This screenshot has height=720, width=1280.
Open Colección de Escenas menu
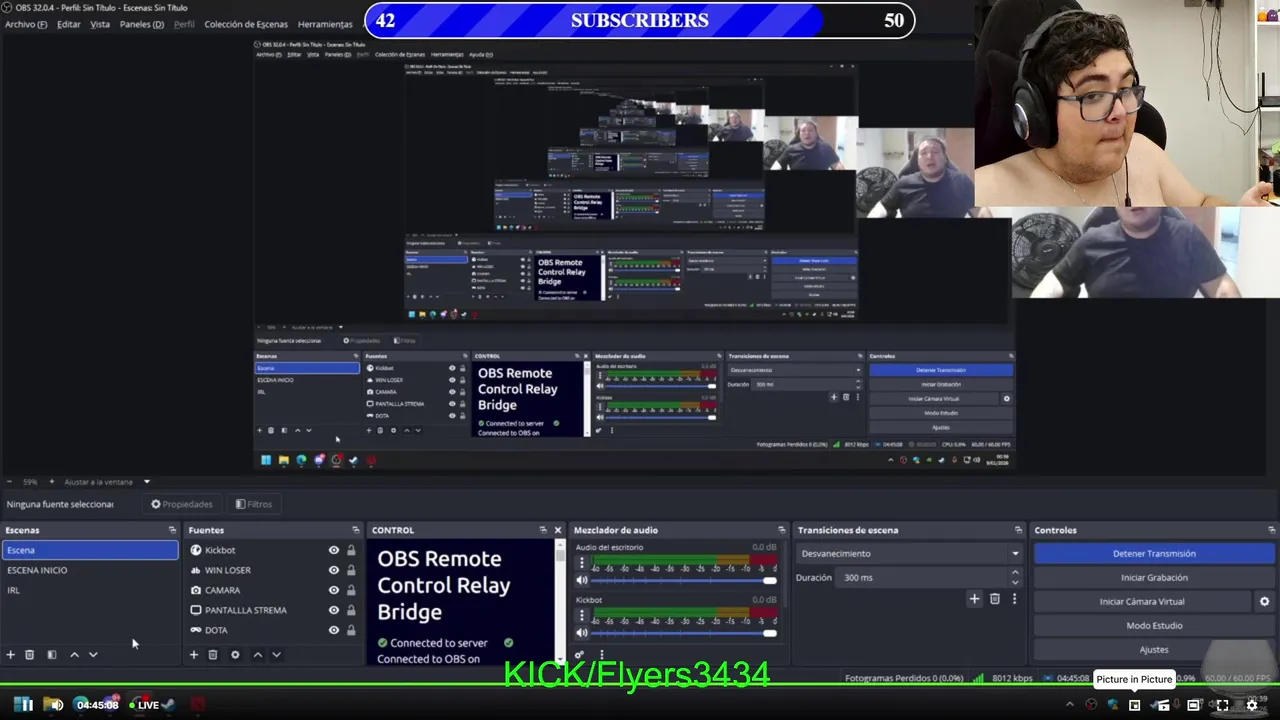click(246, 24)
